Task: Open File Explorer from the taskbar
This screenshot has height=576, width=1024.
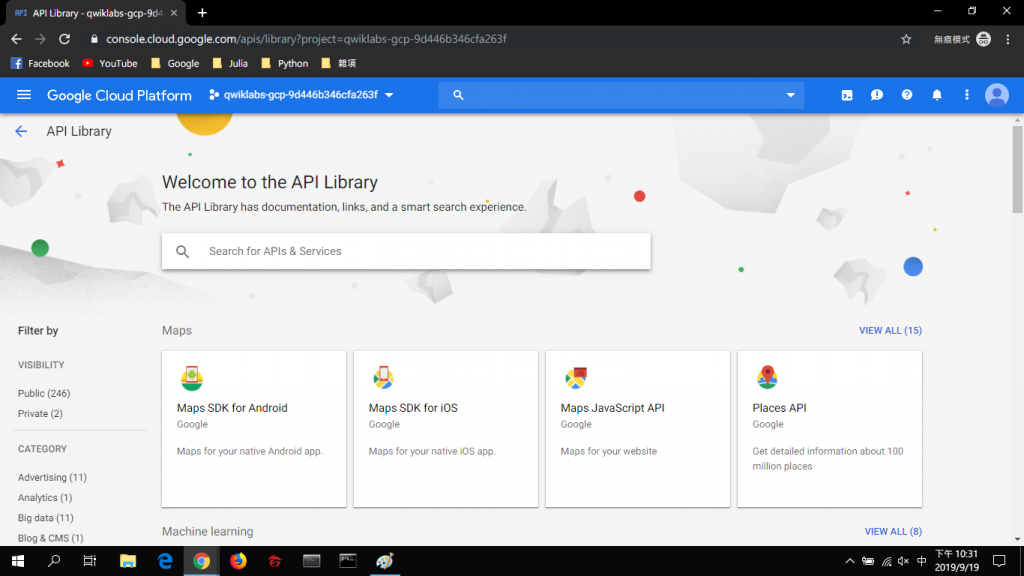Action: tap(128, 561)
